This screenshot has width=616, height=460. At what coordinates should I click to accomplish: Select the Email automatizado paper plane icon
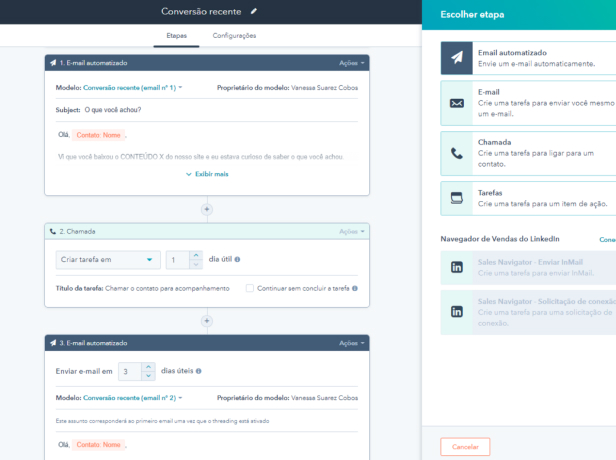(457, 59)
